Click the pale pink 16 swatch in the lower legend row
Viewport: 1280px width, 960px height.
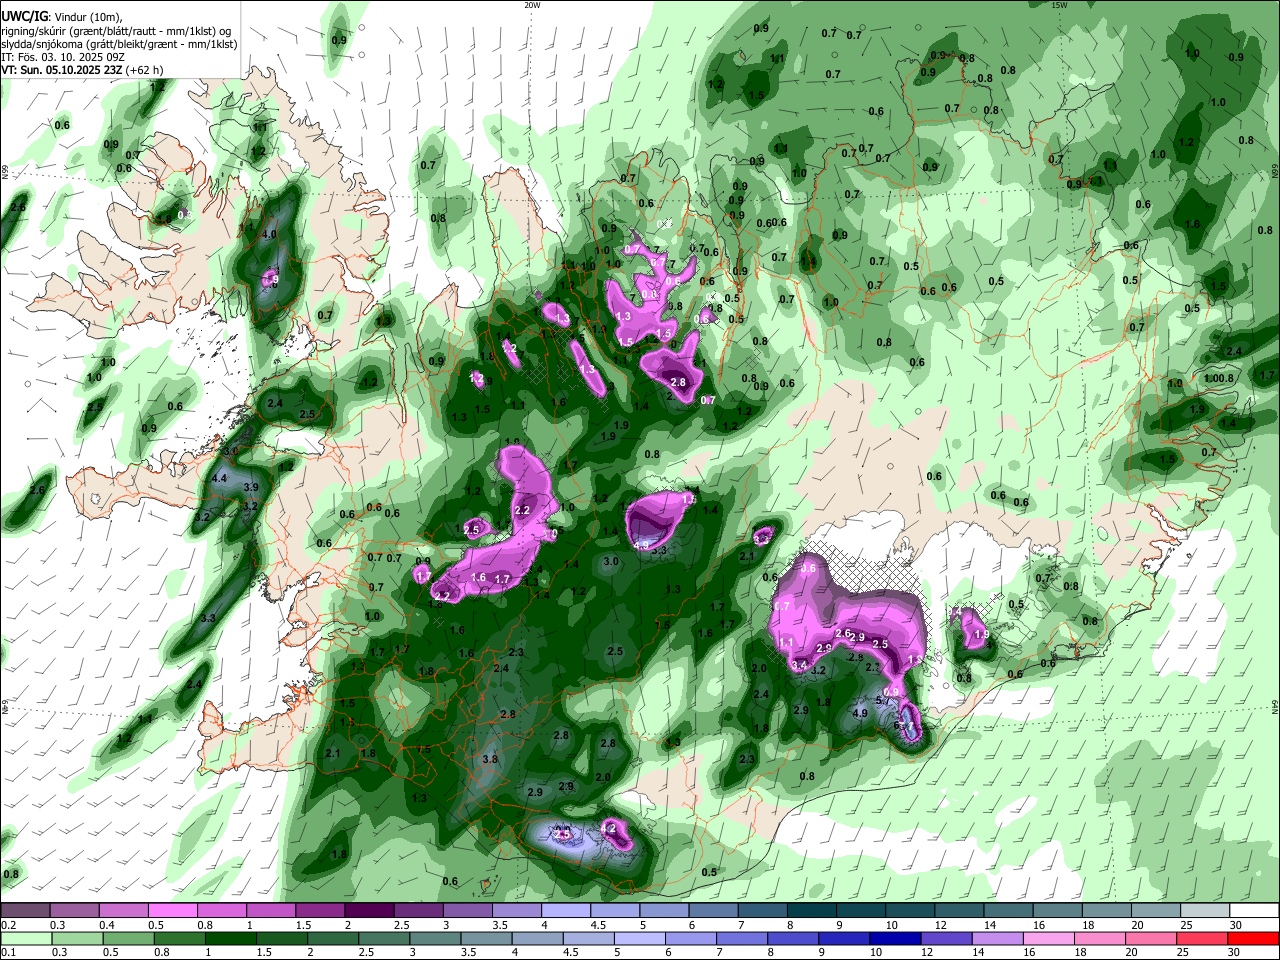[1049, 938]
